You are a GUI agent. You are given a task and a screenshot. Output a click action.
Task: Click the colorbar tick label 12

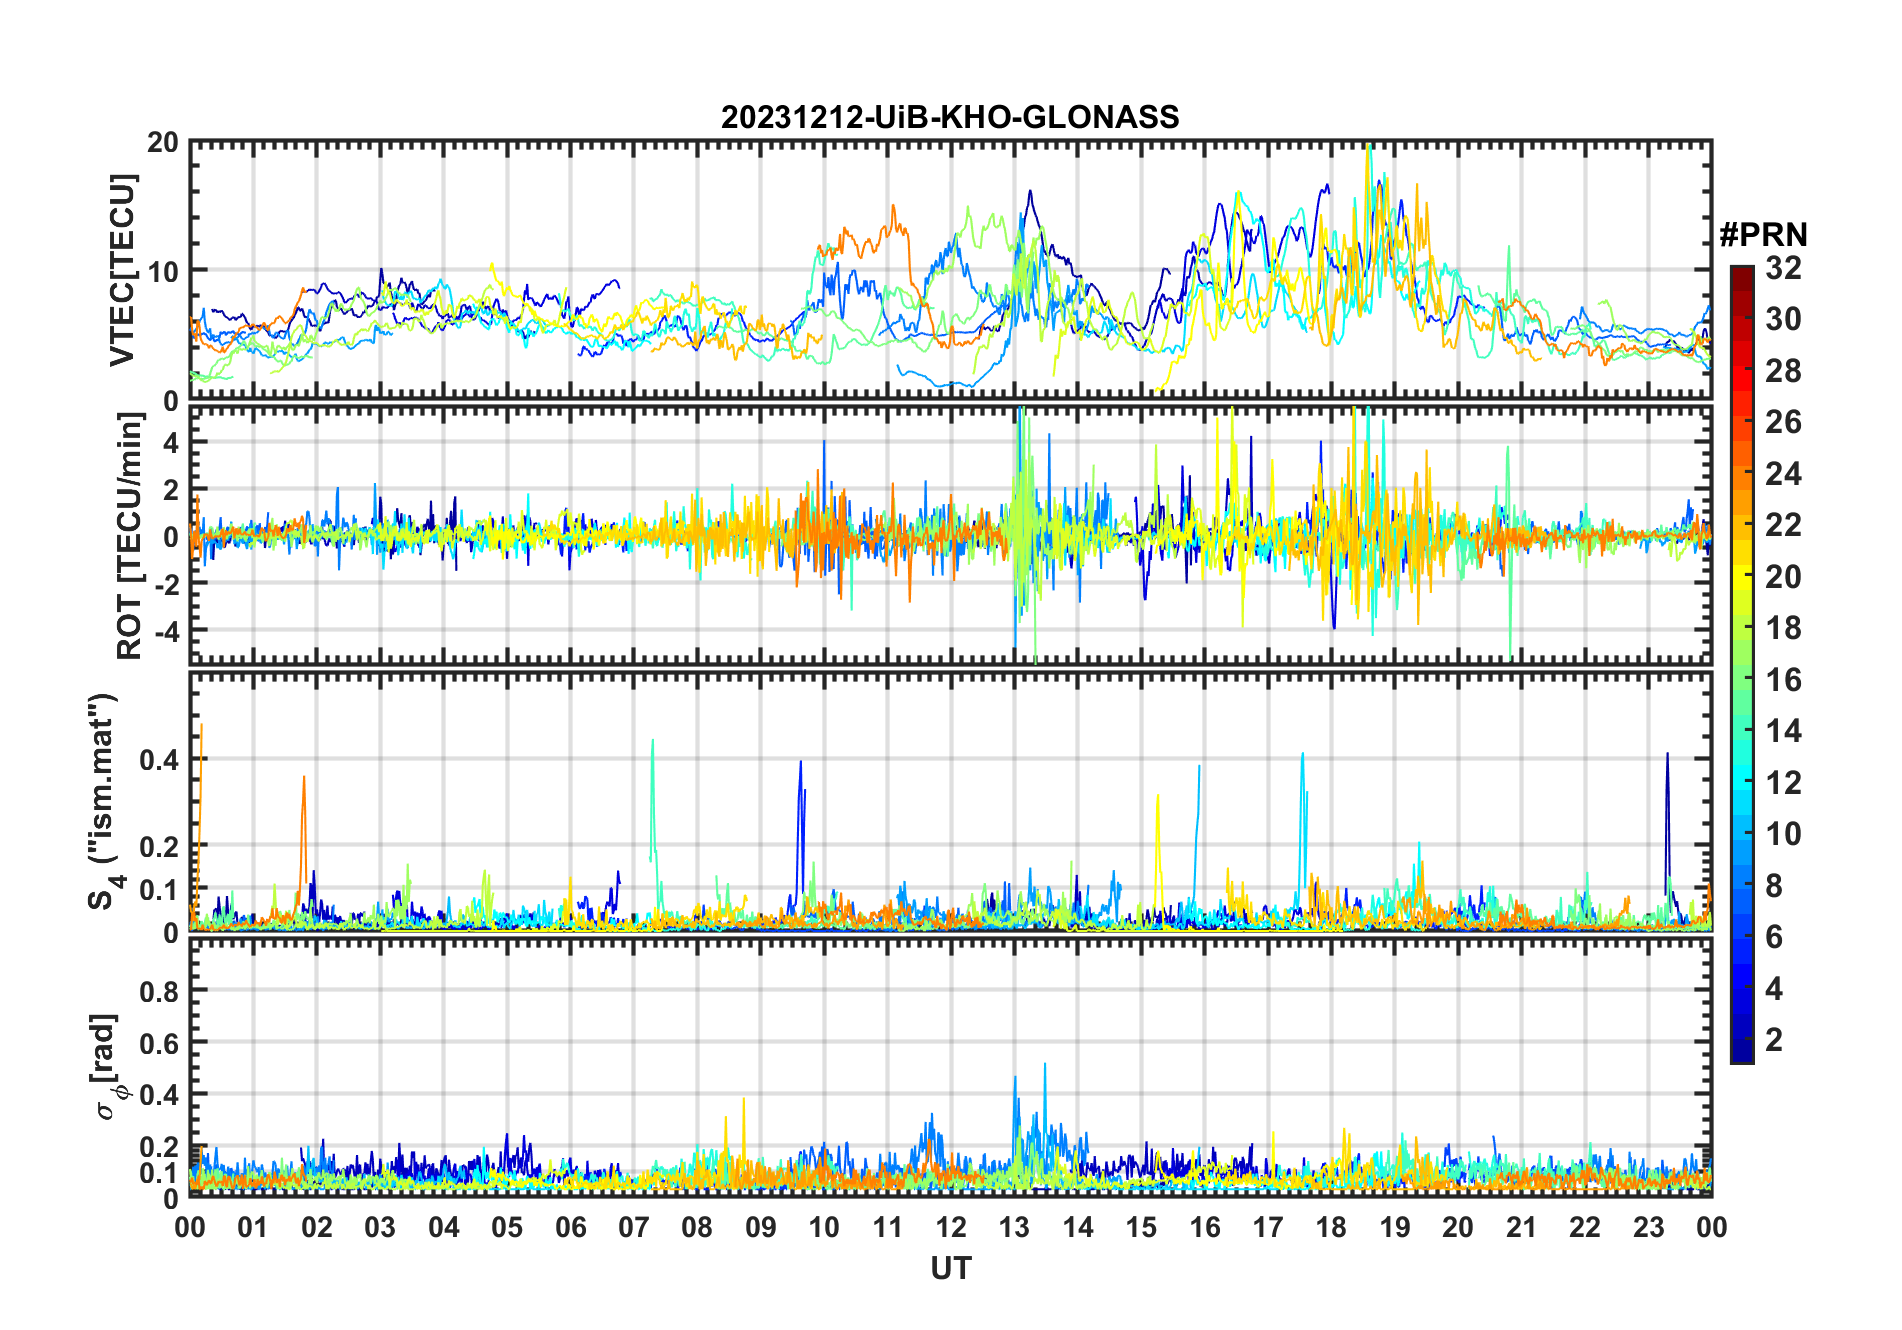point(1783,783)
